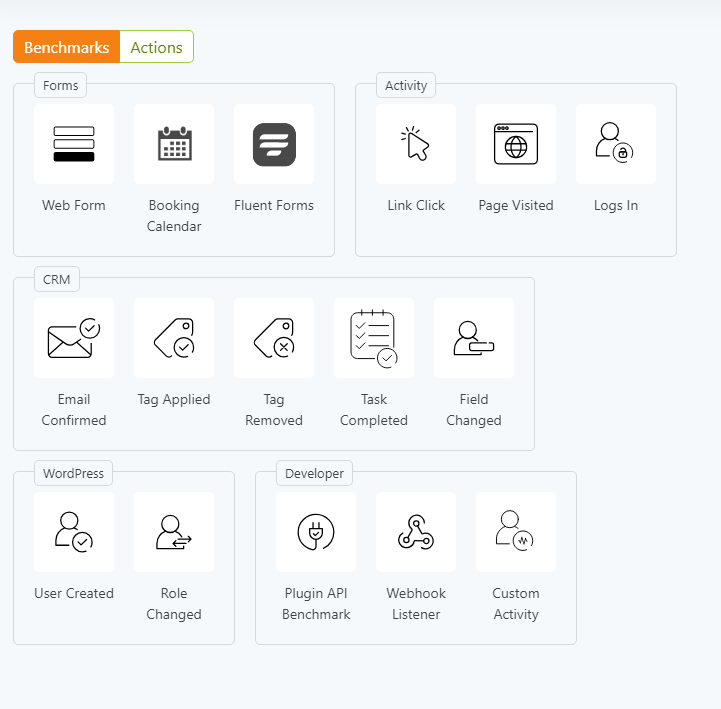Image resolution: width=721 pixels, height=709 pixels.
Task: Choose the Logs In user icon
Action: 616,144
